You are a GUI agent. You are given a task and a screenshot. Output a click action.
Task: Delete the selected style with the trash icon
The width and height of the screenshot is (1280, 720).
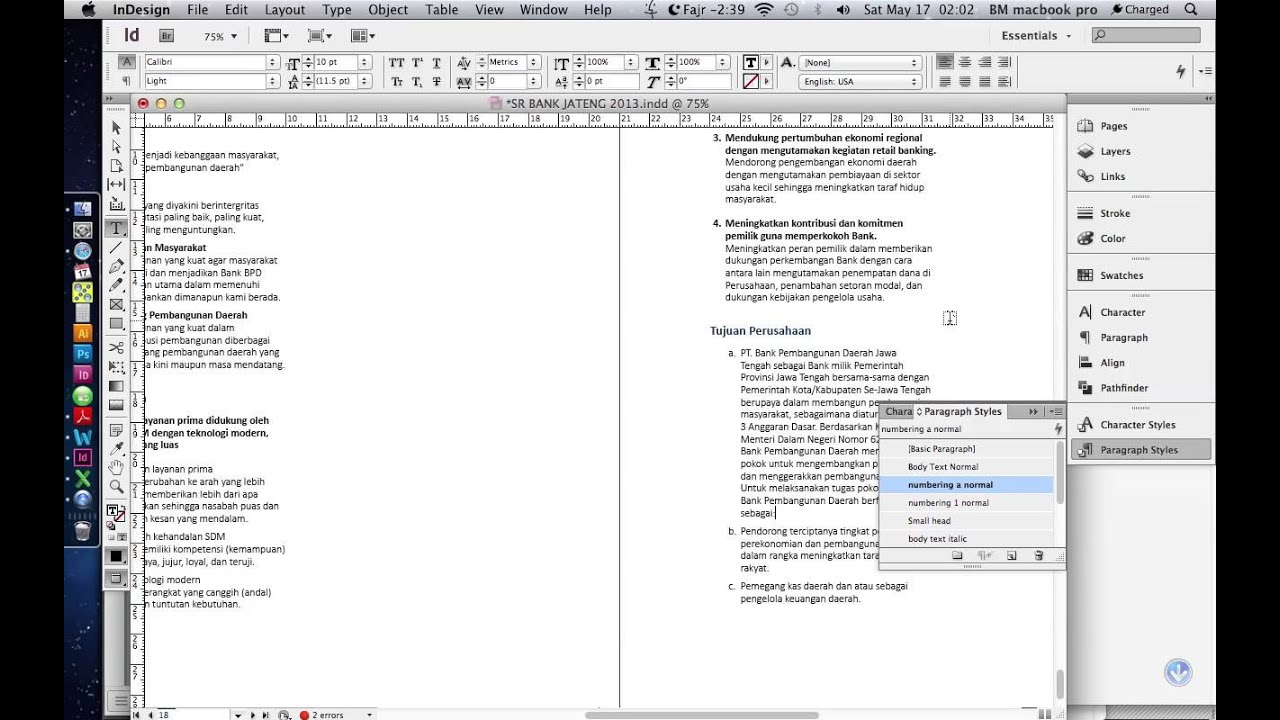1038,555
